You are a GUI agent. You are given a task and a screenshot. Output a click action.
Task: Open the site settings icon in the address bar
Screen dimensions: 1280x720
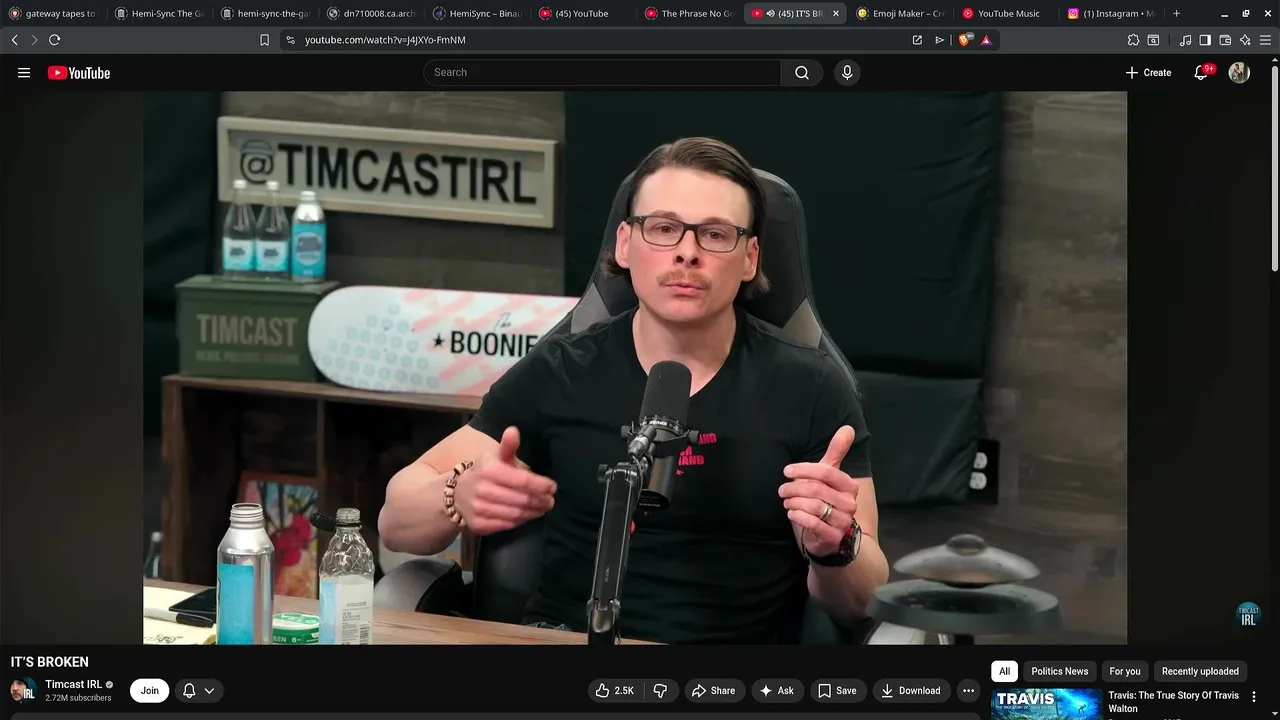(x=290, y=40)
